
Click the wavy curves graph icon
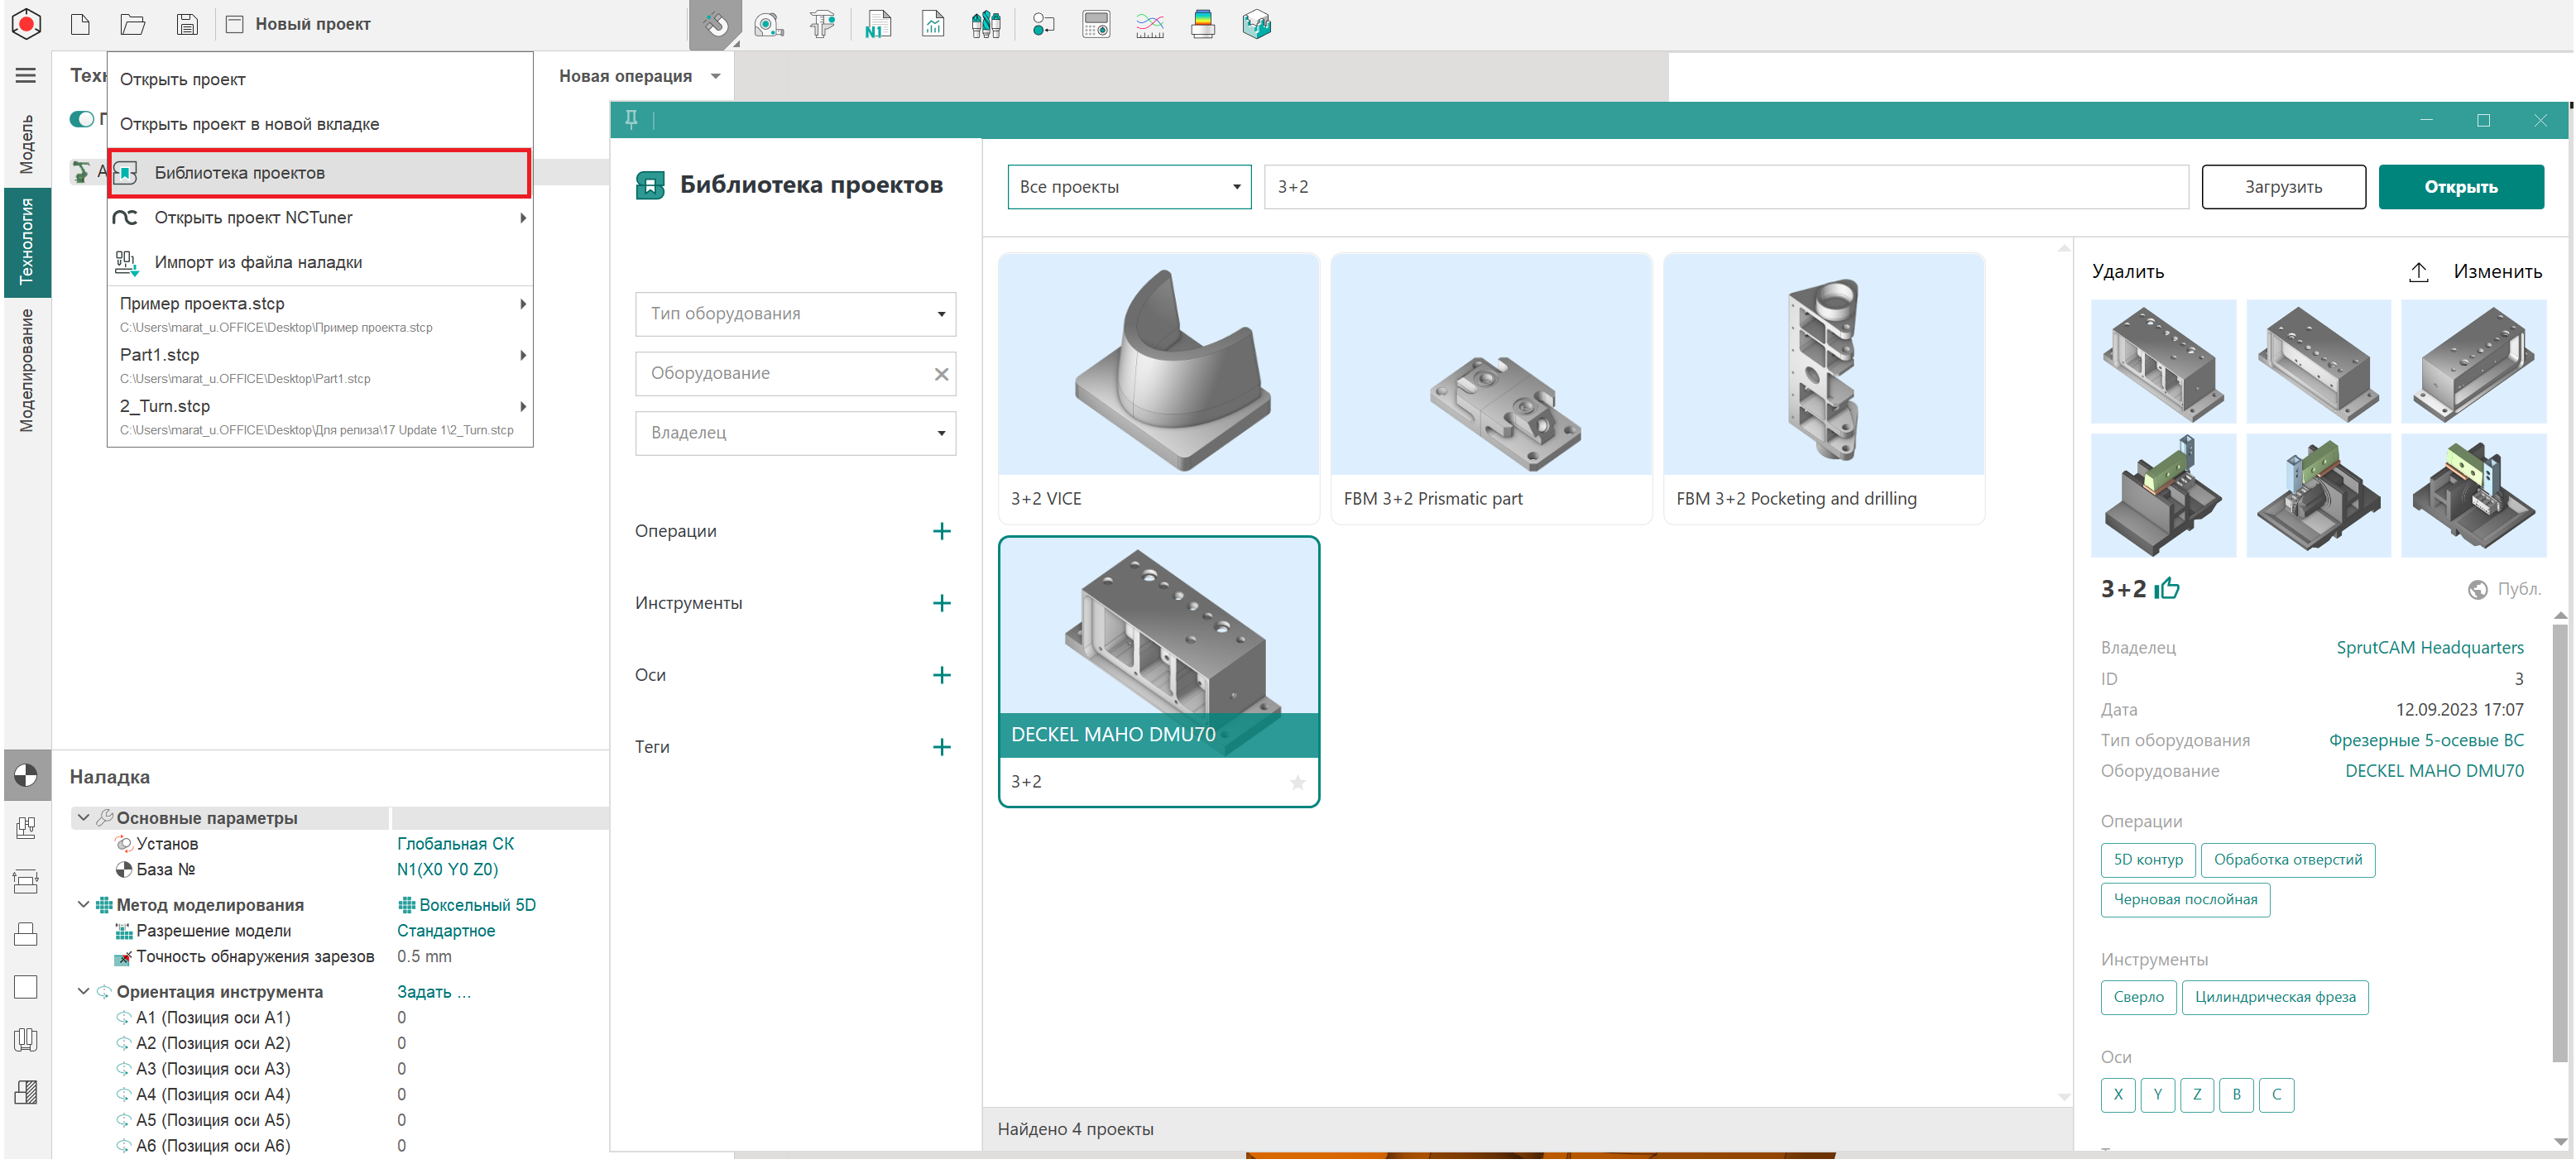pyautogui.click(x=1150, y=24)
